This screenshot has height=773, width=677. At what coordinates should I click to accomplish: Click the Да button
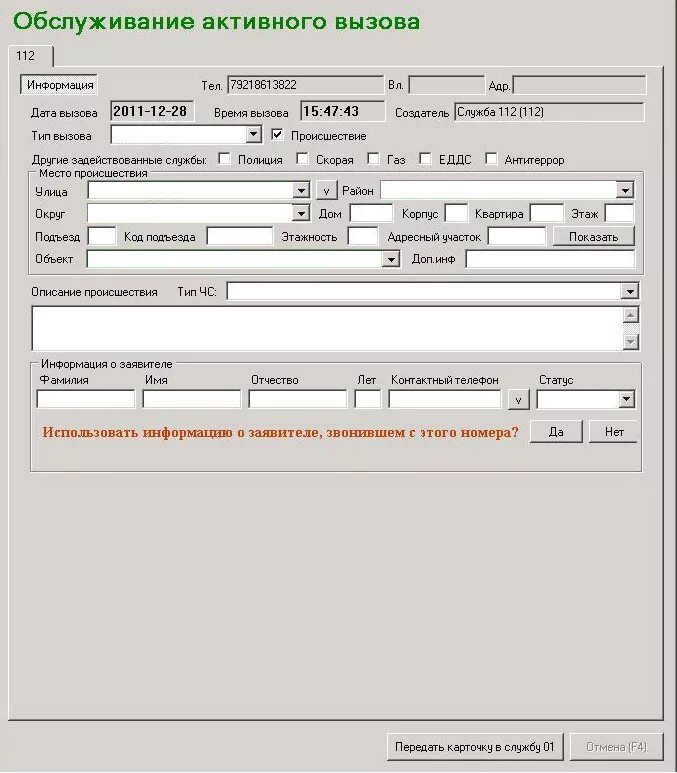556,432
